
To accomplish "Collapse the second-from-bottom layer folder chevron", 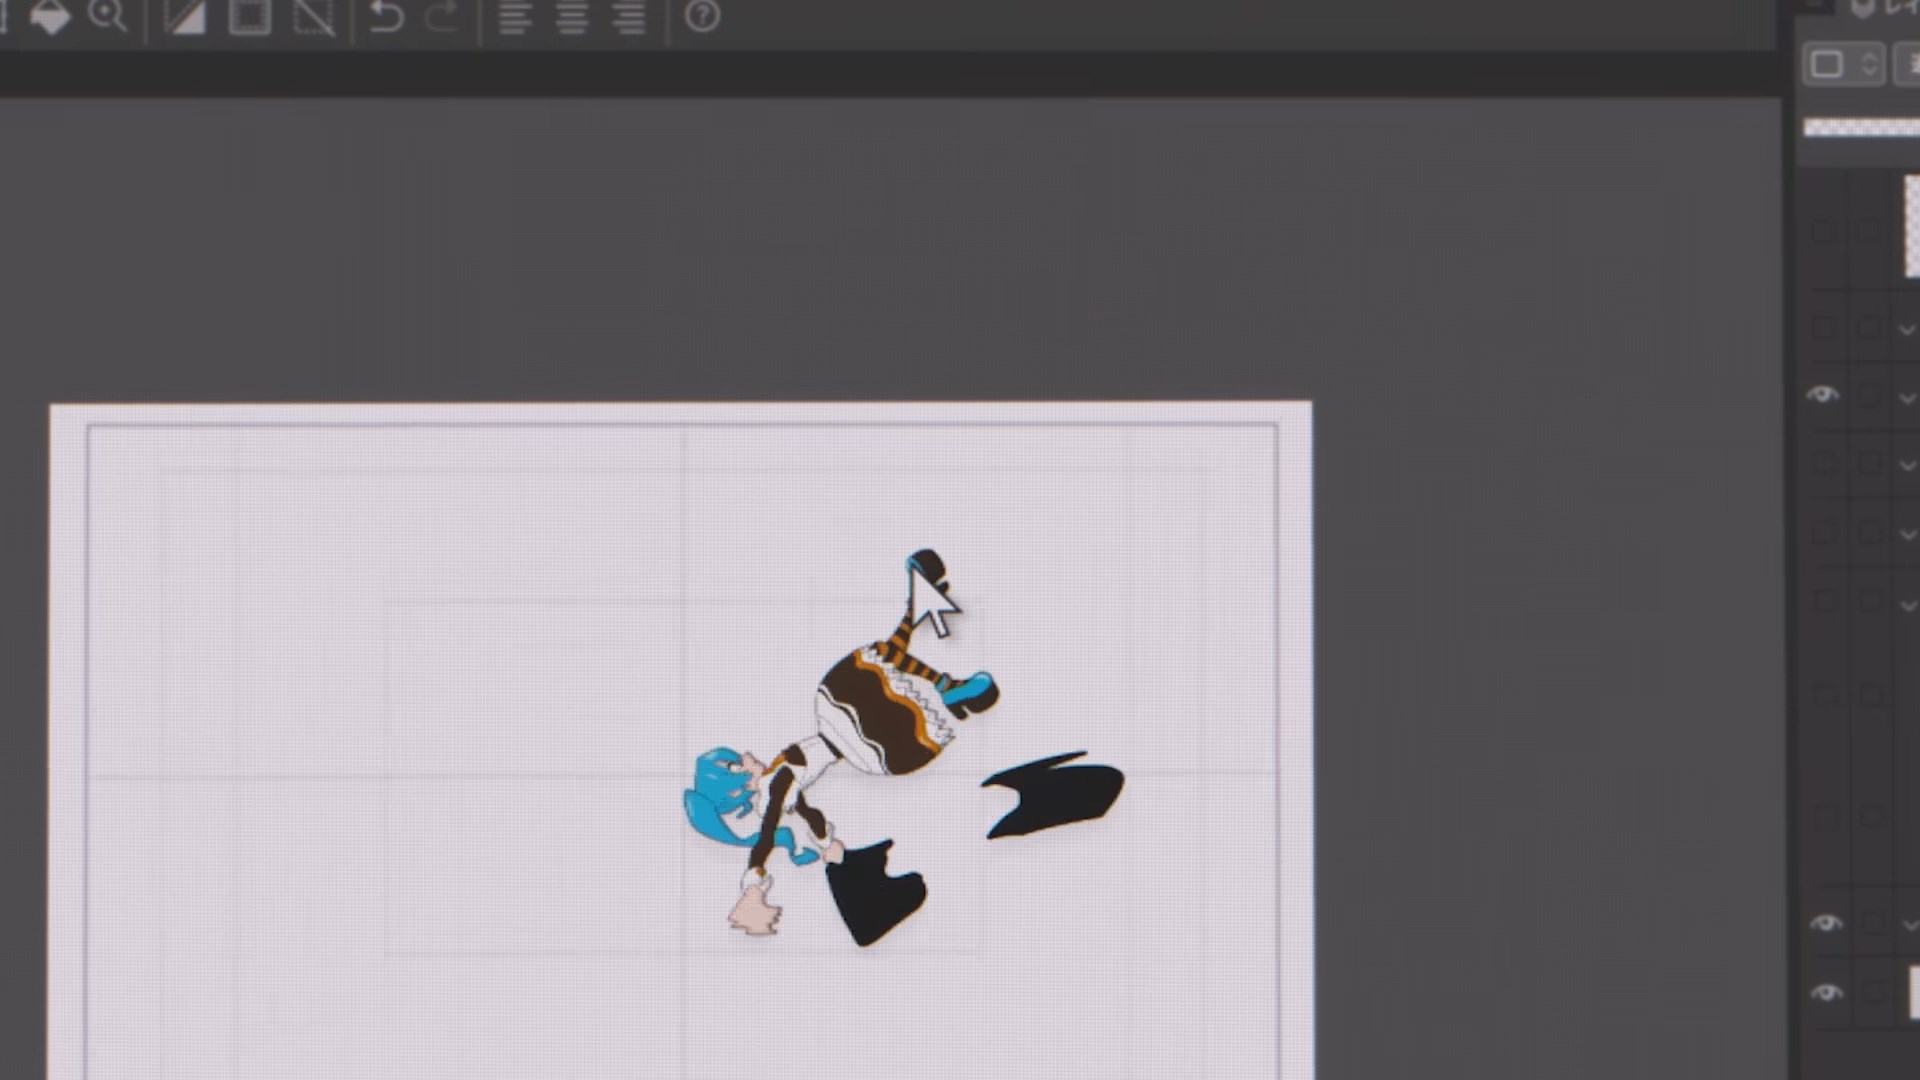I will (x=1911, y=925).
